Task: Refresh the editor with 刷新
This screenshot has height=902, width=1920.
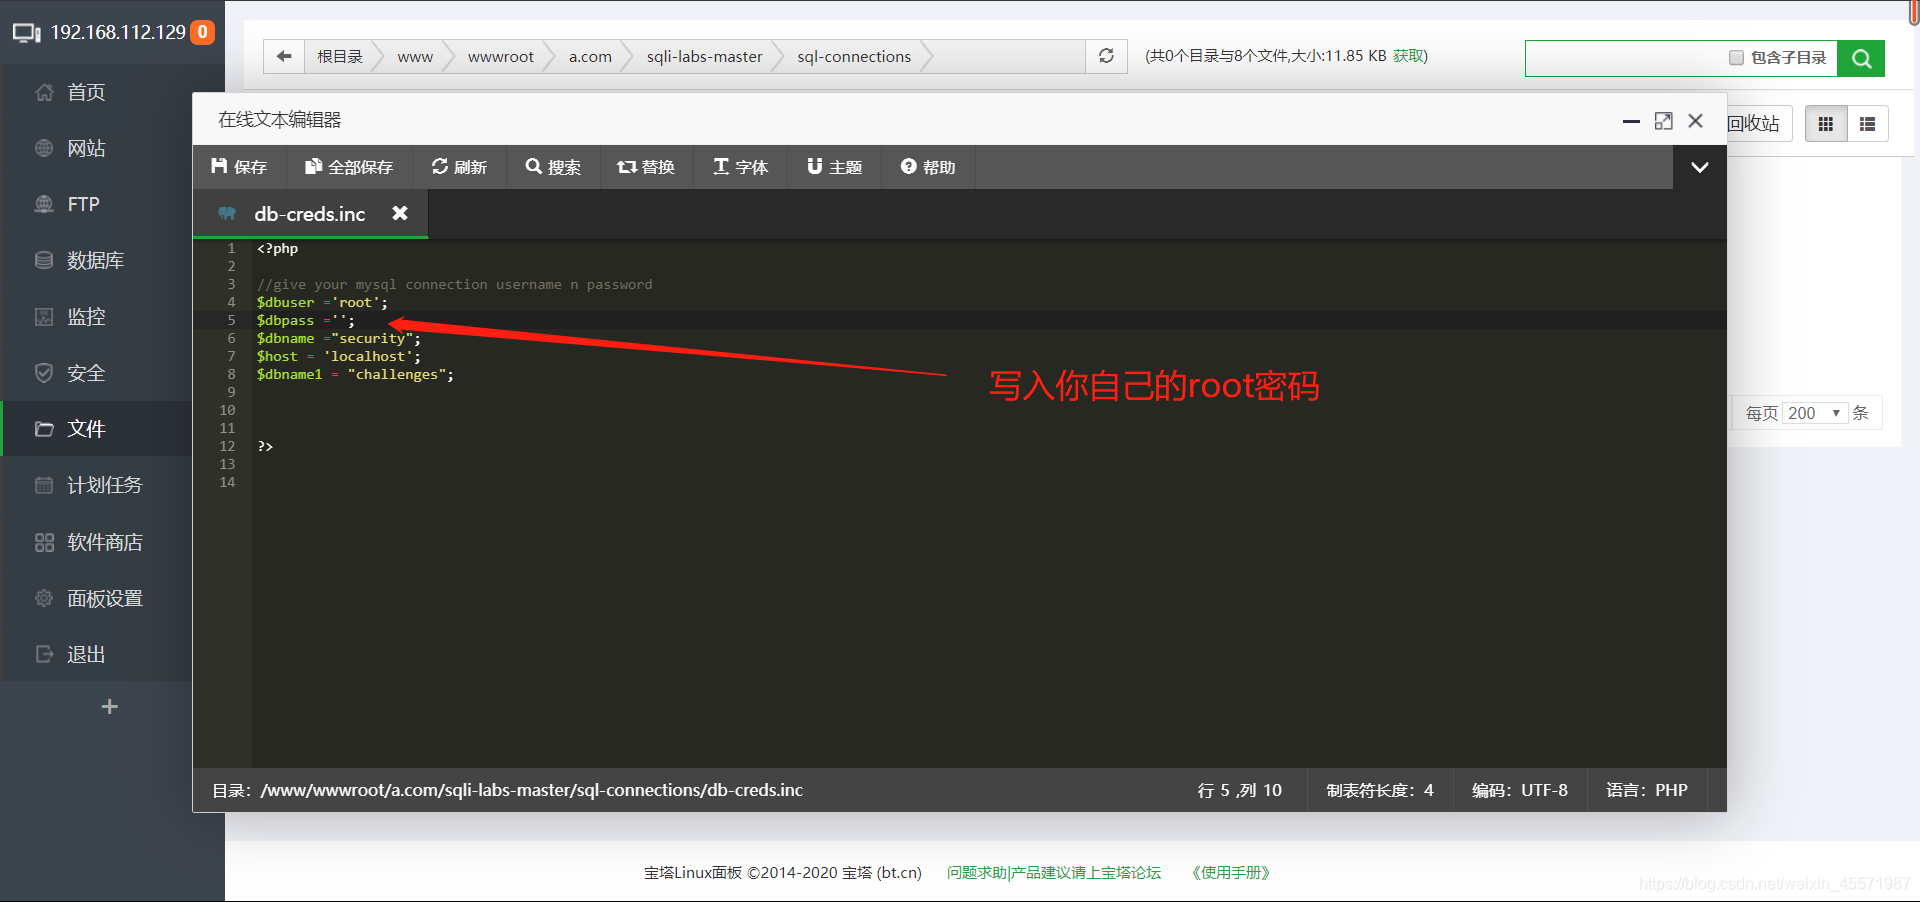Action: pos(459,167)
